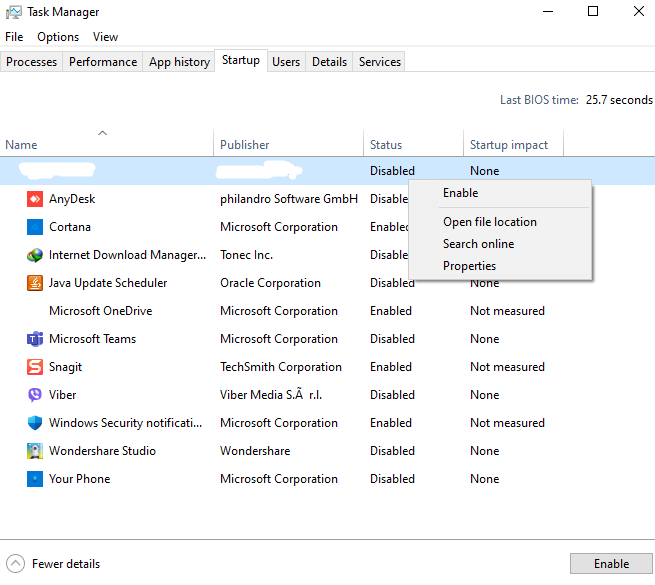This screenshot has width=655, height=585.
Task: Select the Snagit entry name
Action: click(65, 367)
